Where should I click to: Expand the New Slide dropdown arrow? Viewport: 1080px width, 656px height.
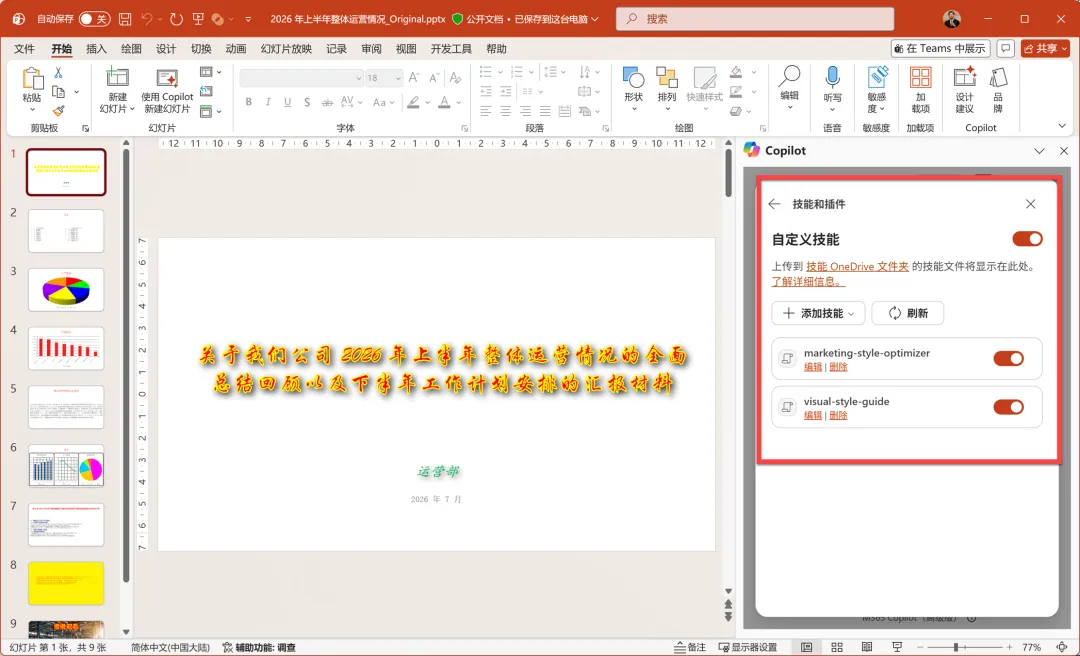click(x=132, y=109)
